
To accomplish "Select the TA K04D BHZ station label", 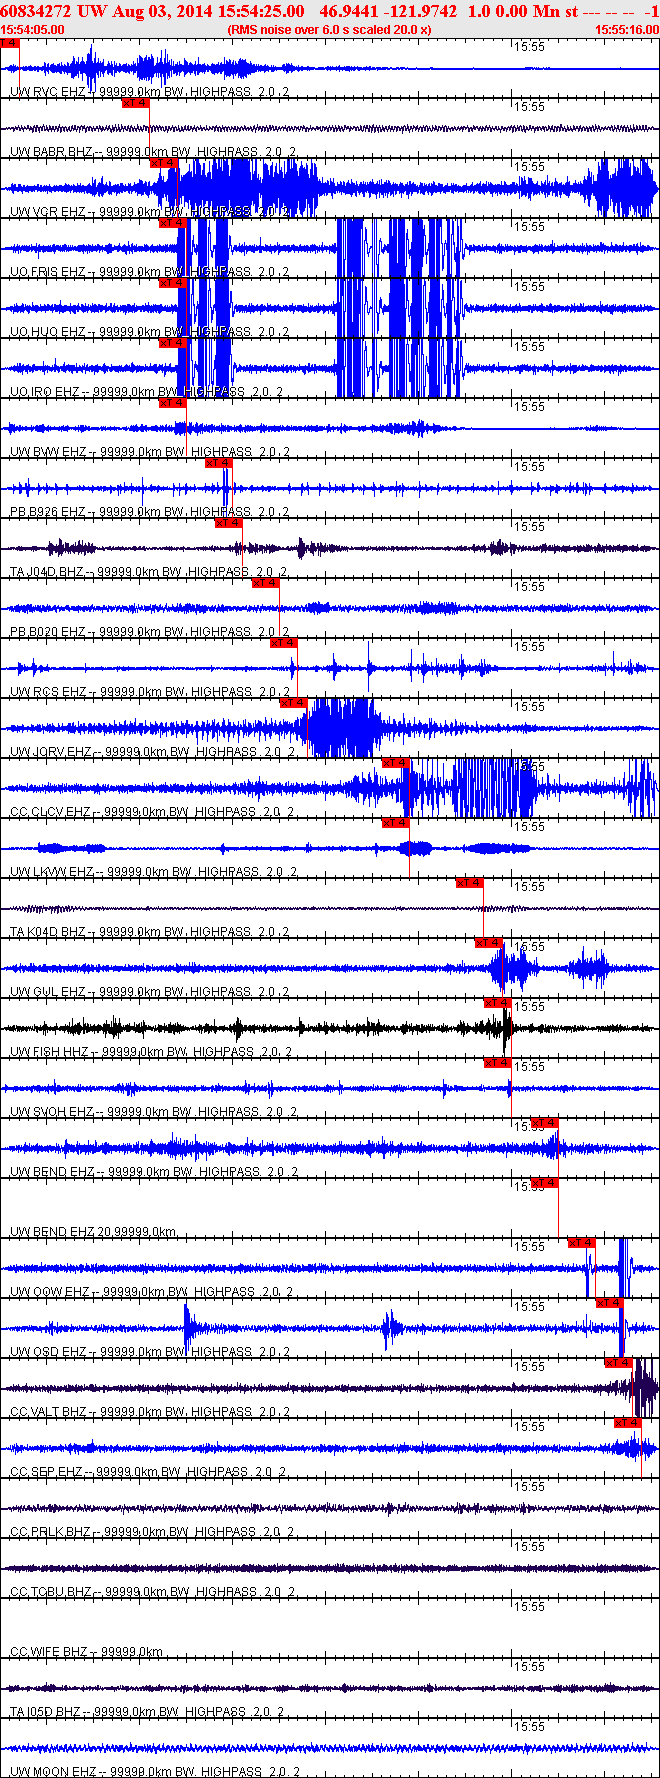I will click(48, 932).
